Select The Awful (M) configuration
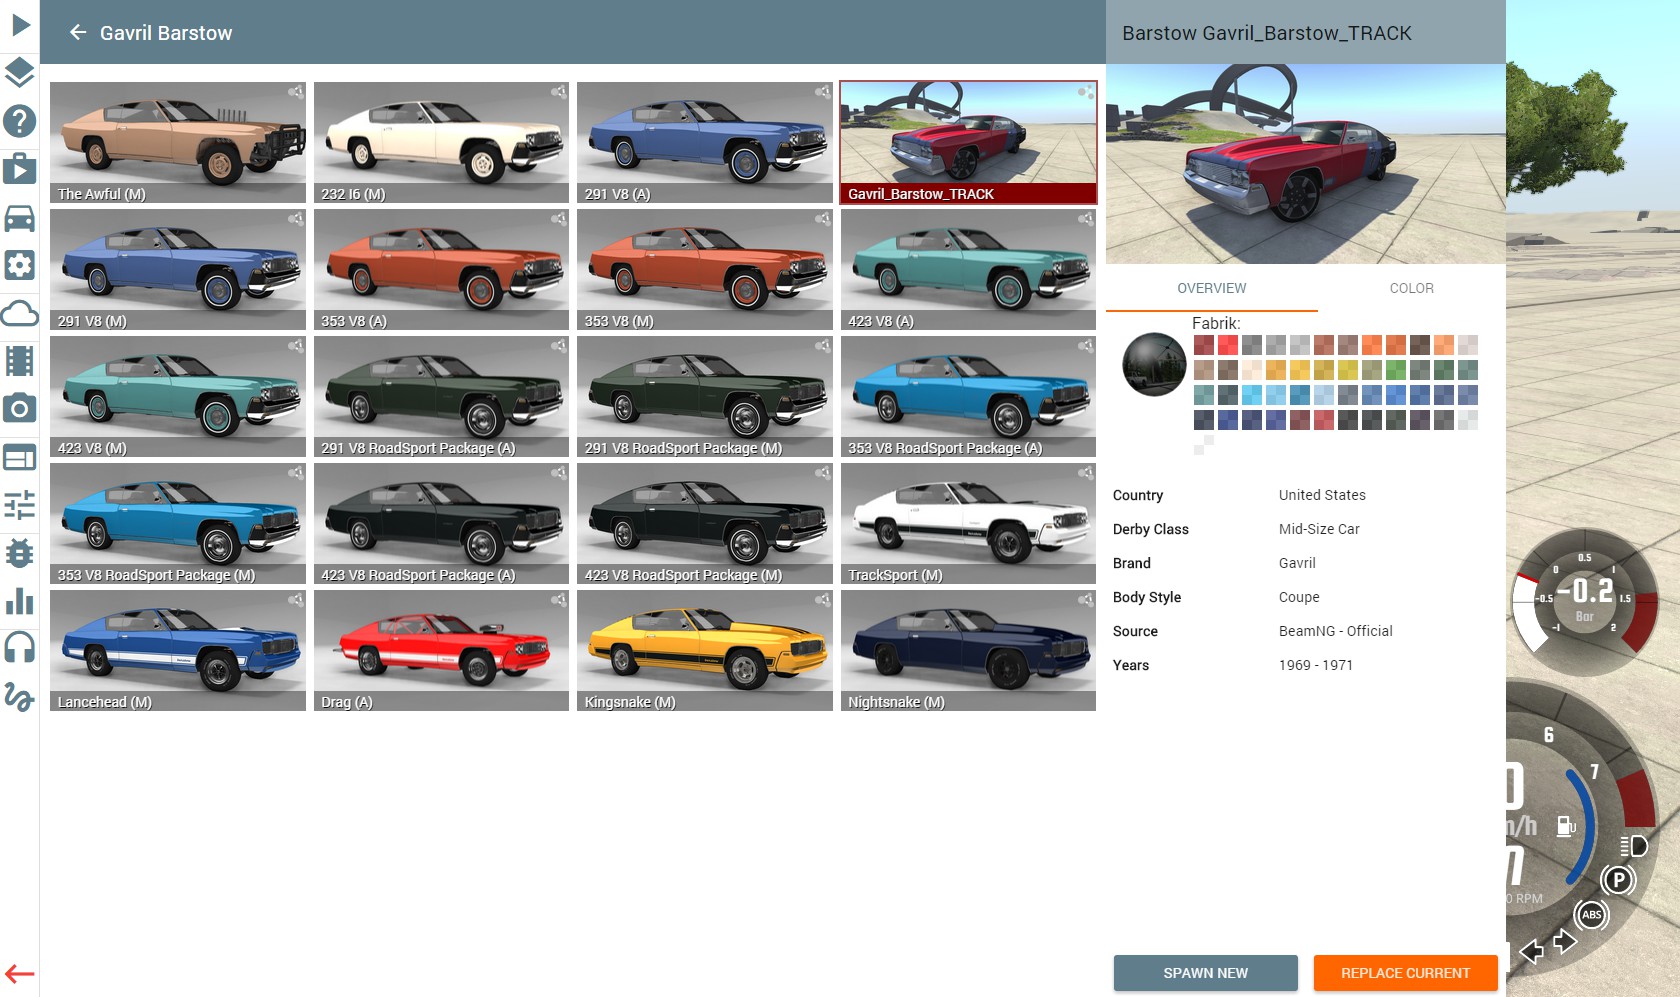Screen dimensions: 1680x997 [x=178, y=143]
